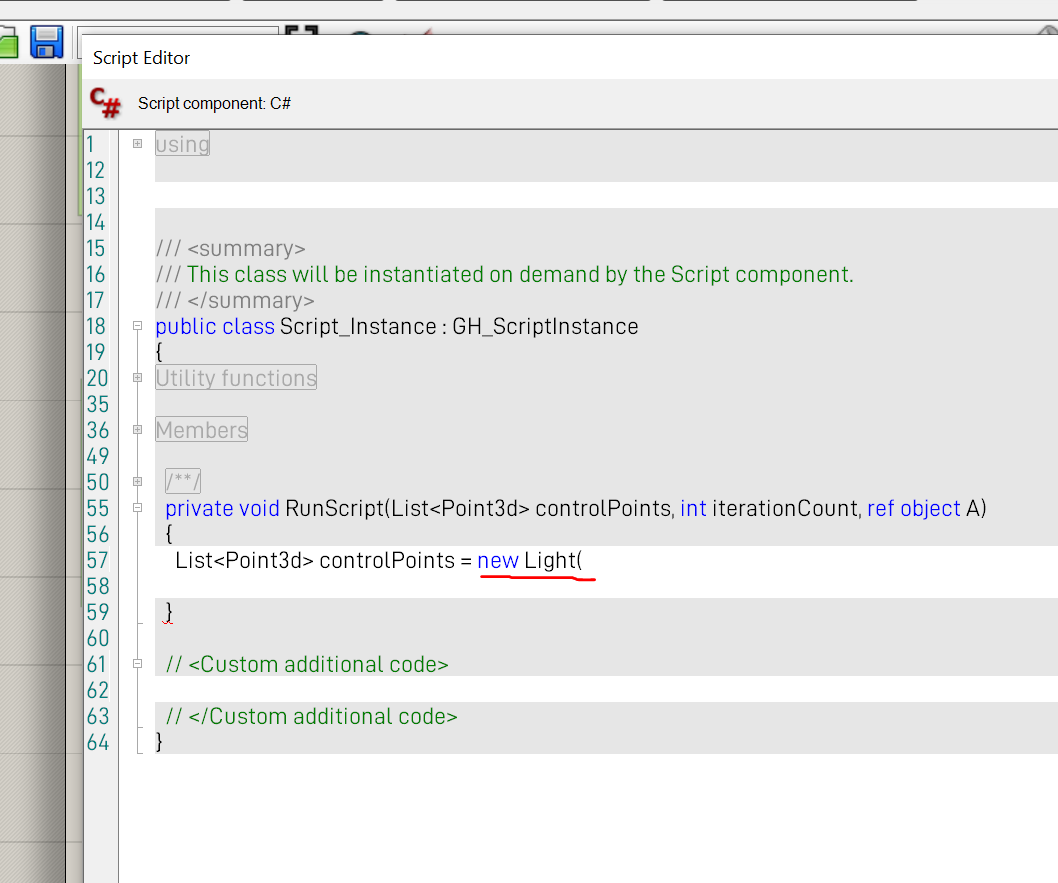Click the blue floppy-disk save icon
This screenshot has width=1058, height=883.
[x=47, y=42]
